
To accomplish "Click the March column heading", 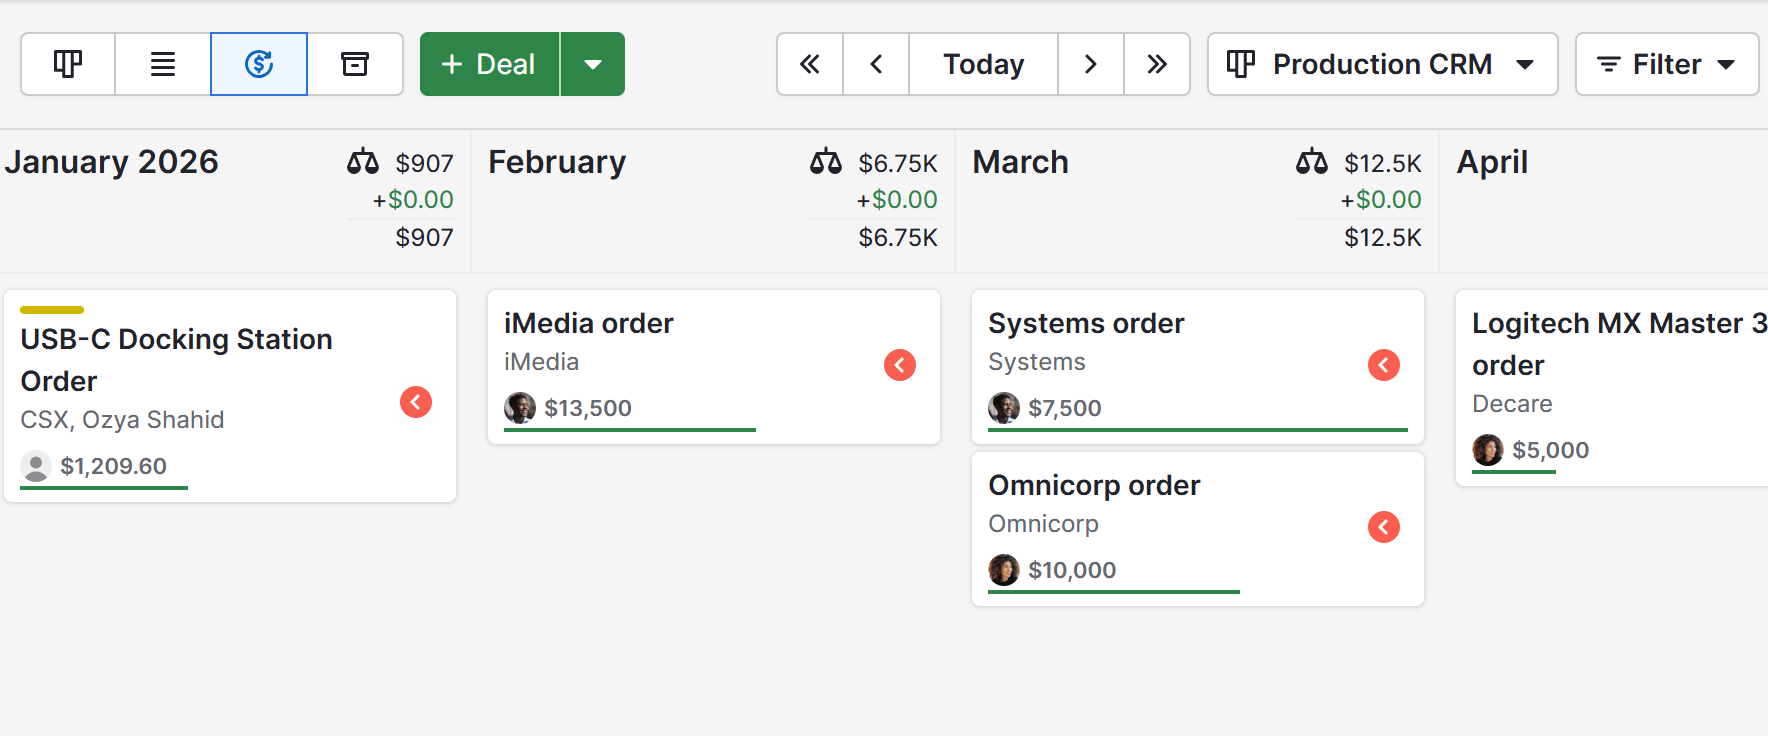I will pyautogui.click(x=1020, y=162).
